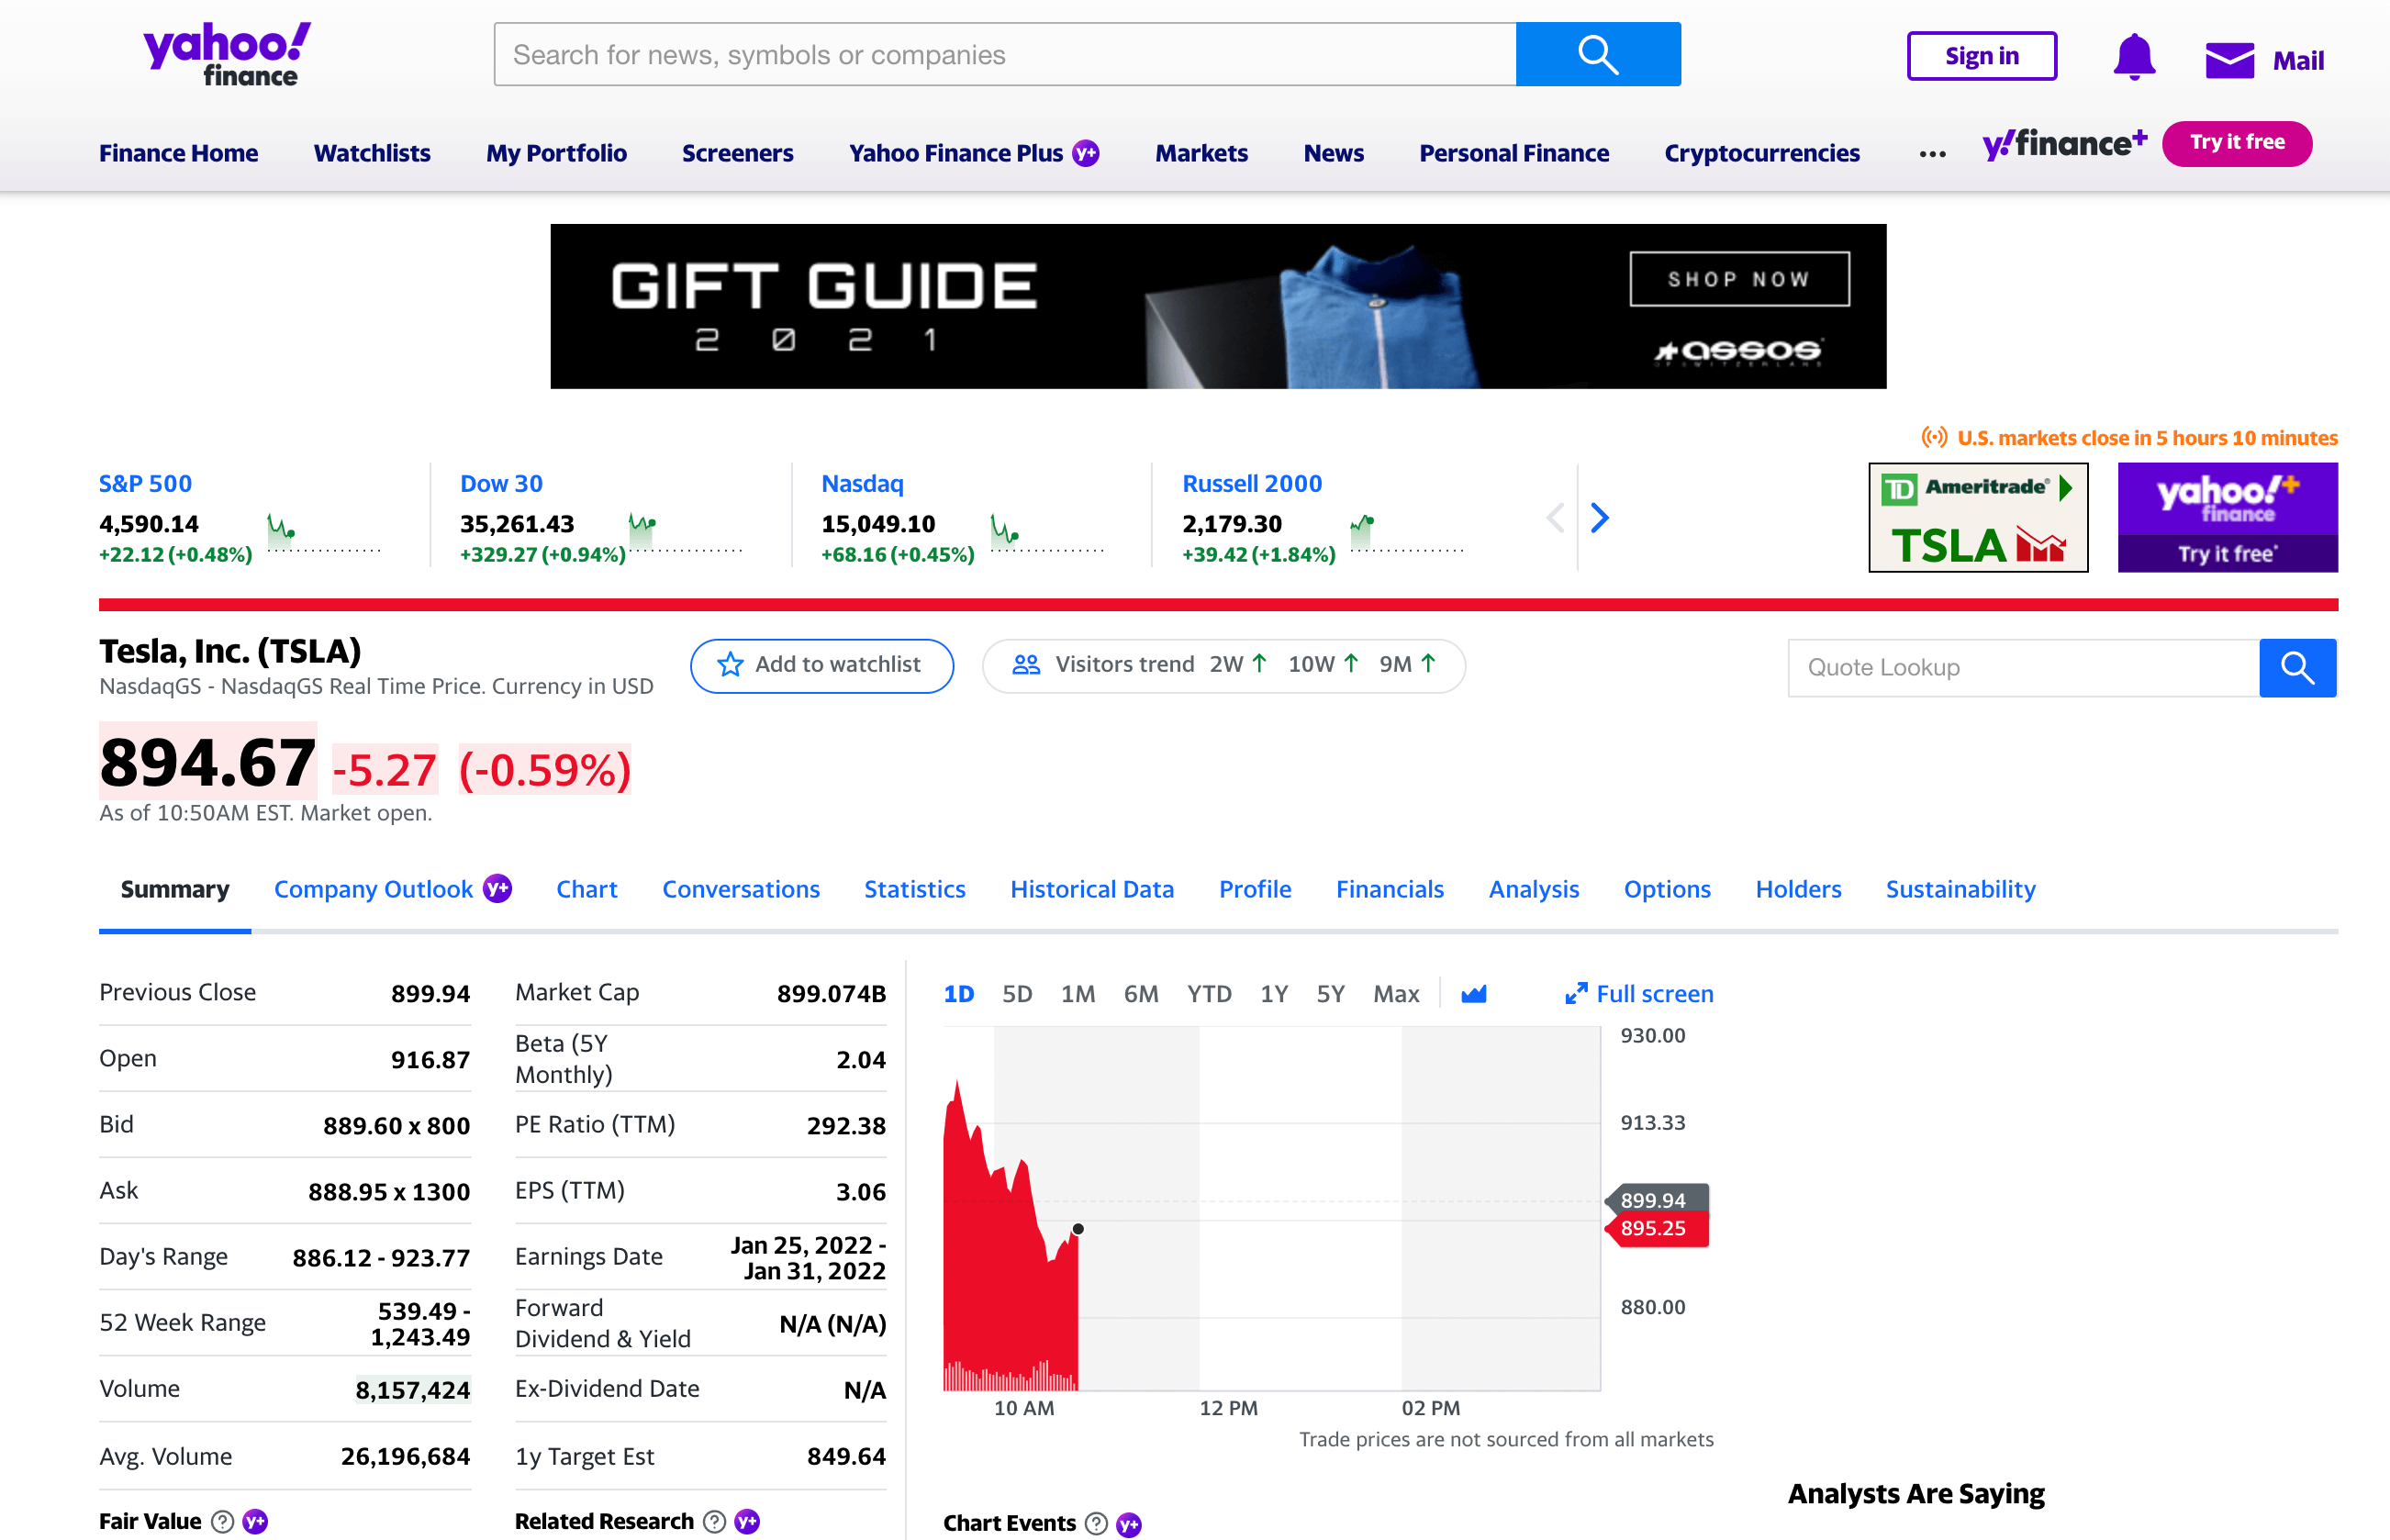This screenshot has width=2390, height=1540.
Task: Show next market indices with right chevron
Action: 1599,518
